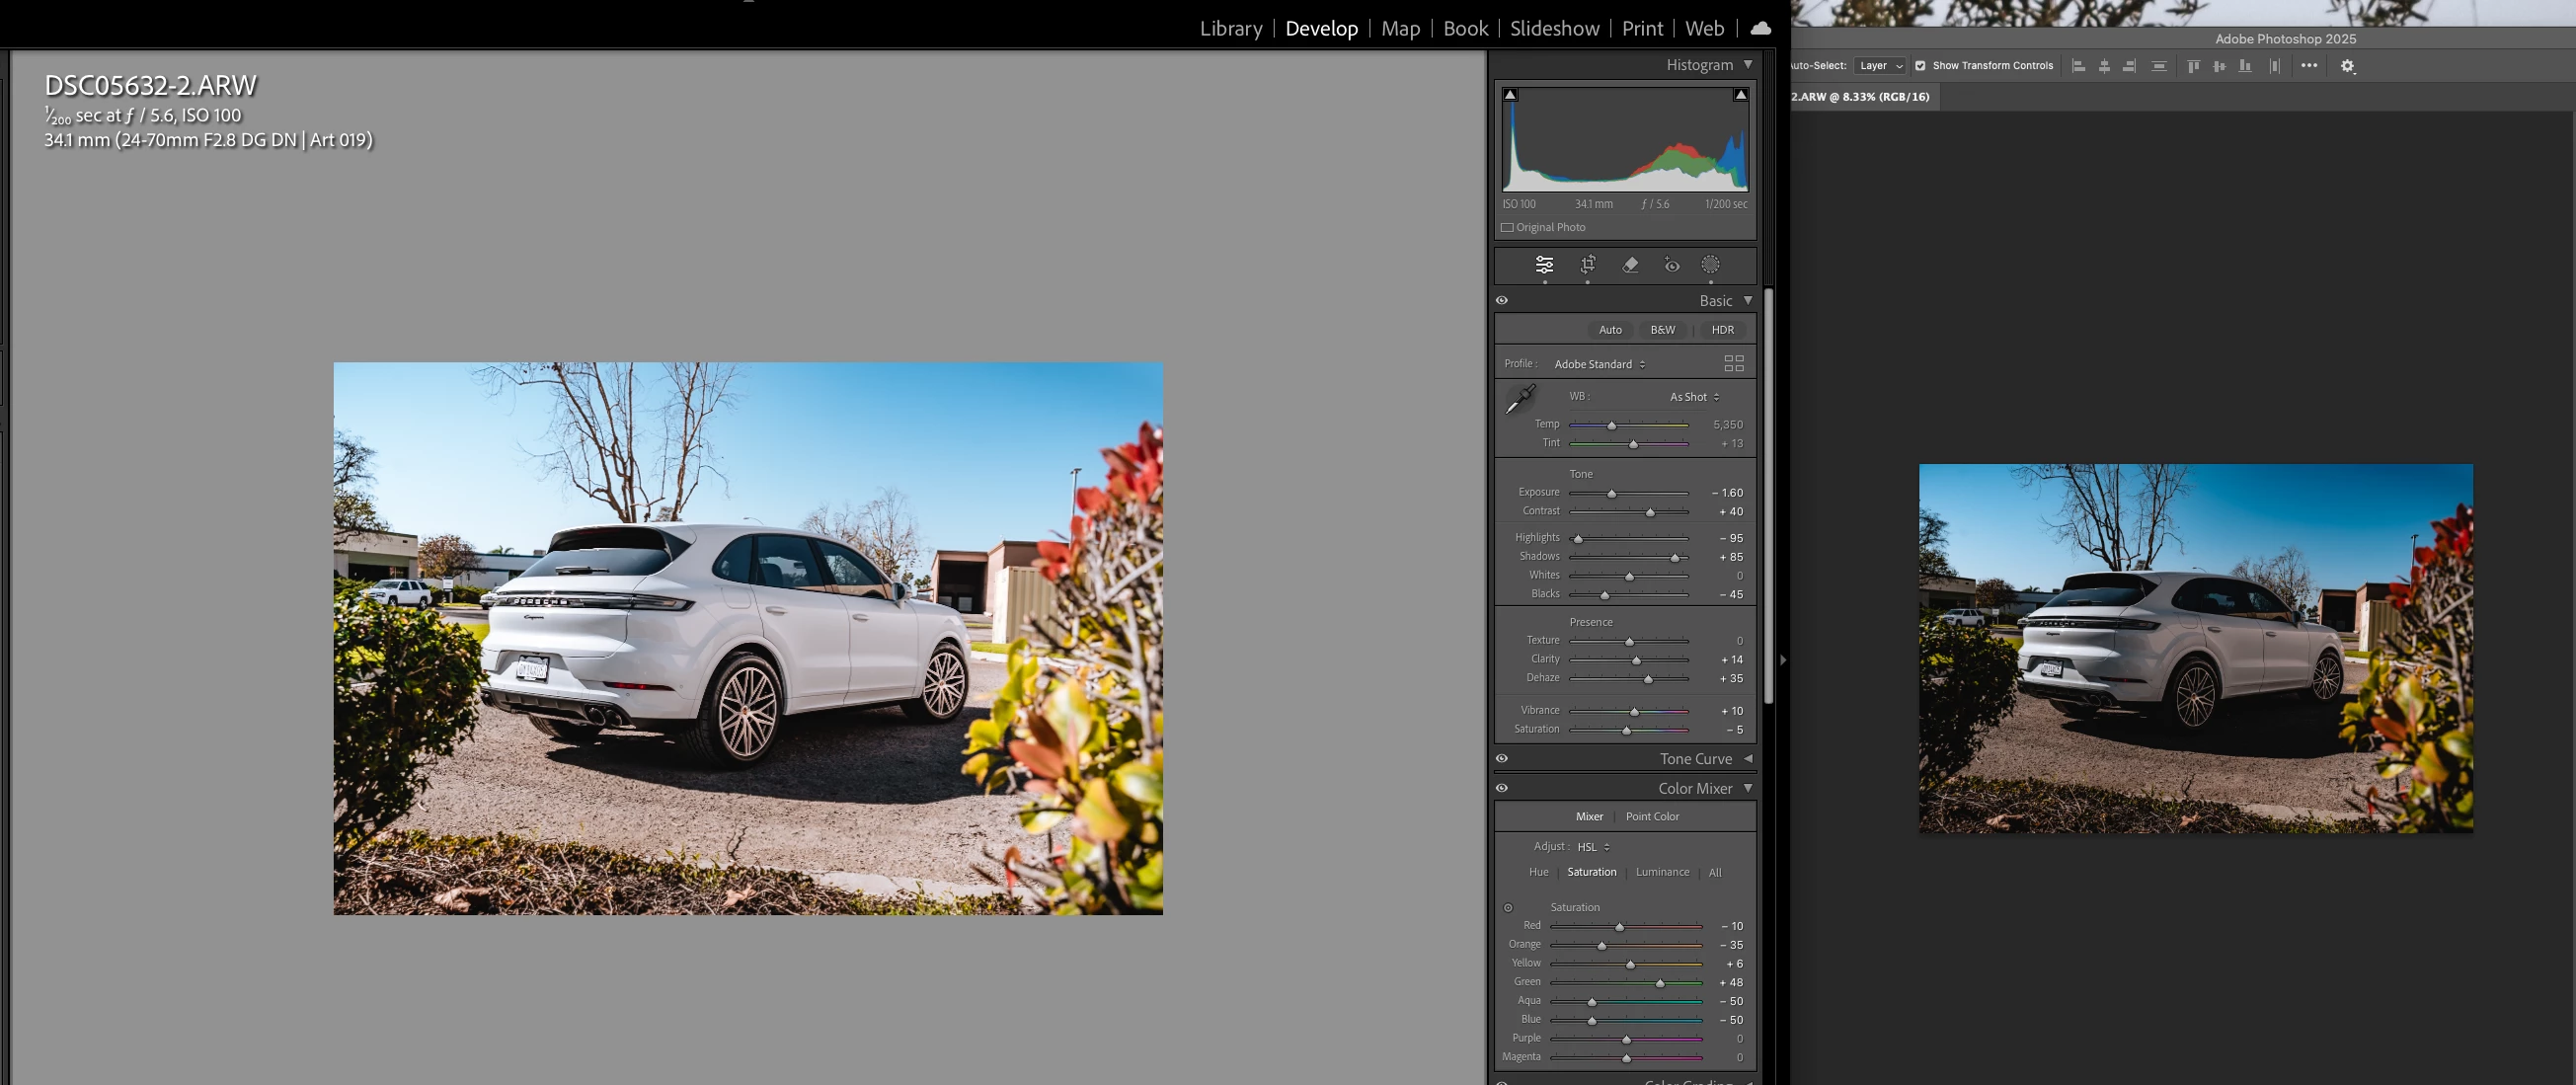Open the Red Eye correction tool
Viewport: 2576px width, 1085px height.
[x=1672, y=265]
